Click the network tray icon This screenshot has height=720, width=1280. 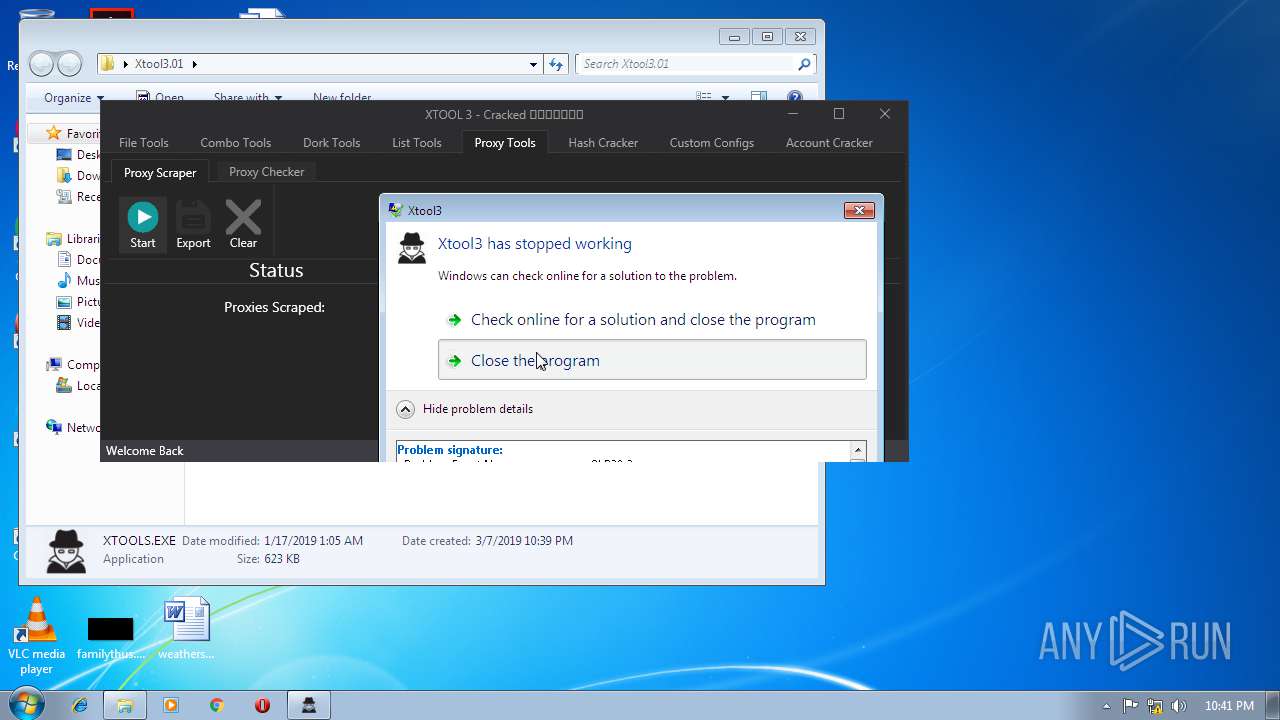(x=1155, y=706)
